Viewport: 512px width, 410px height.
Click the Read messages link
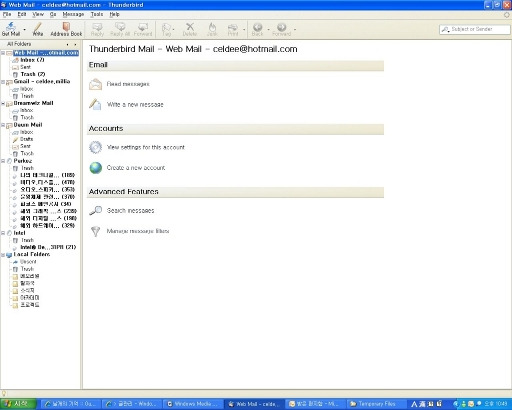point(128,84)
